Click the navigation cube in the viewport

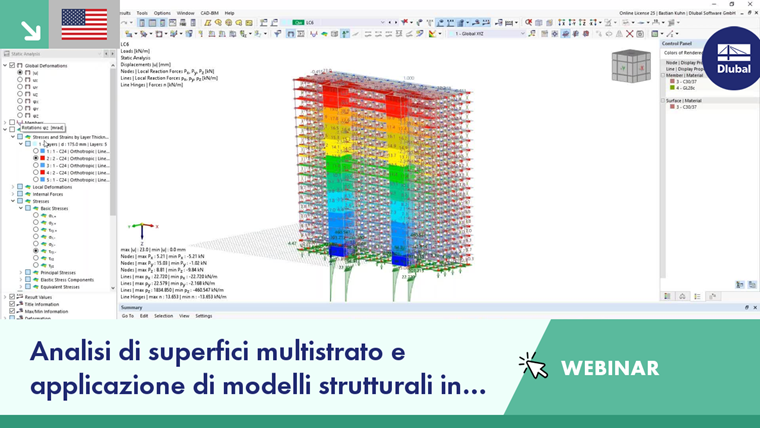point(631,66)
